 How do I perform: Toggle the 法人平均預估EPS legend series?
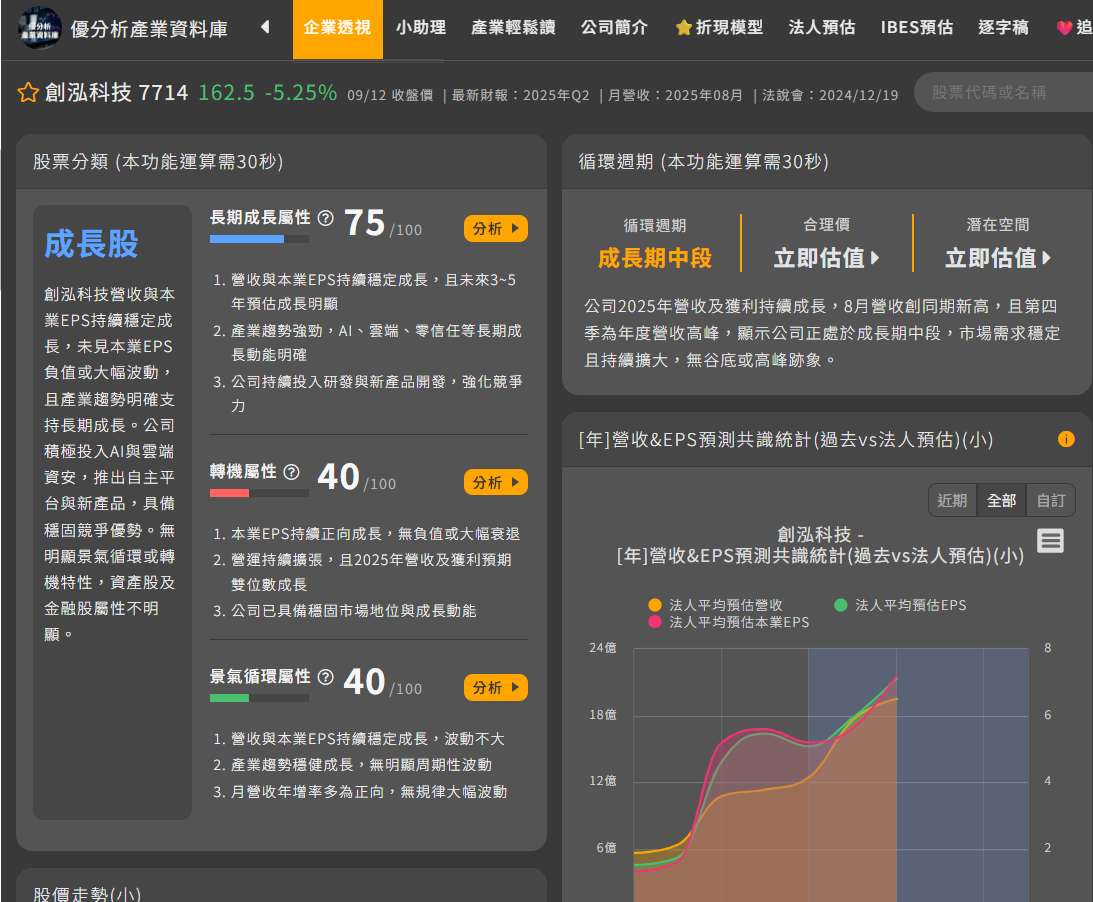pos(900,604)
